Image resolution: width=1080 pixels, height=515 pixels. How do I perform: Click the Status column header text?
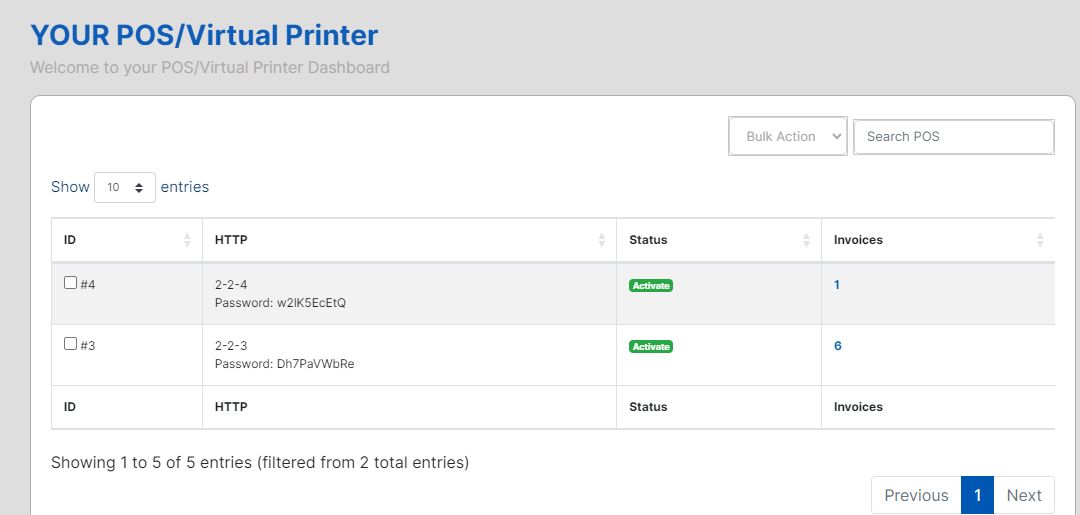[648, 240]
